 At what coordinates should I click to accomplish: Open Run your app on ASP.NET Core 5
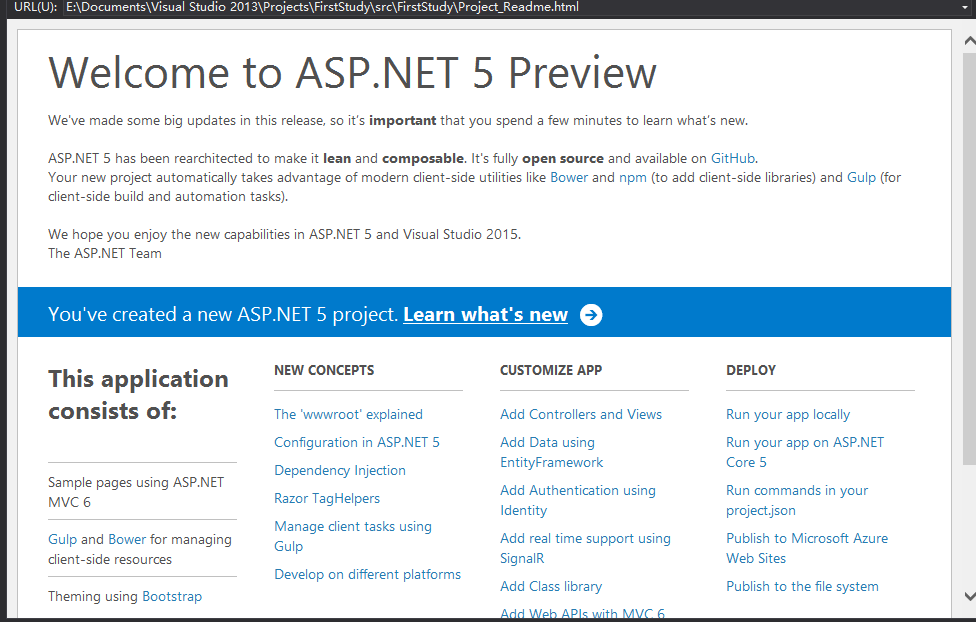coord(804,452)
